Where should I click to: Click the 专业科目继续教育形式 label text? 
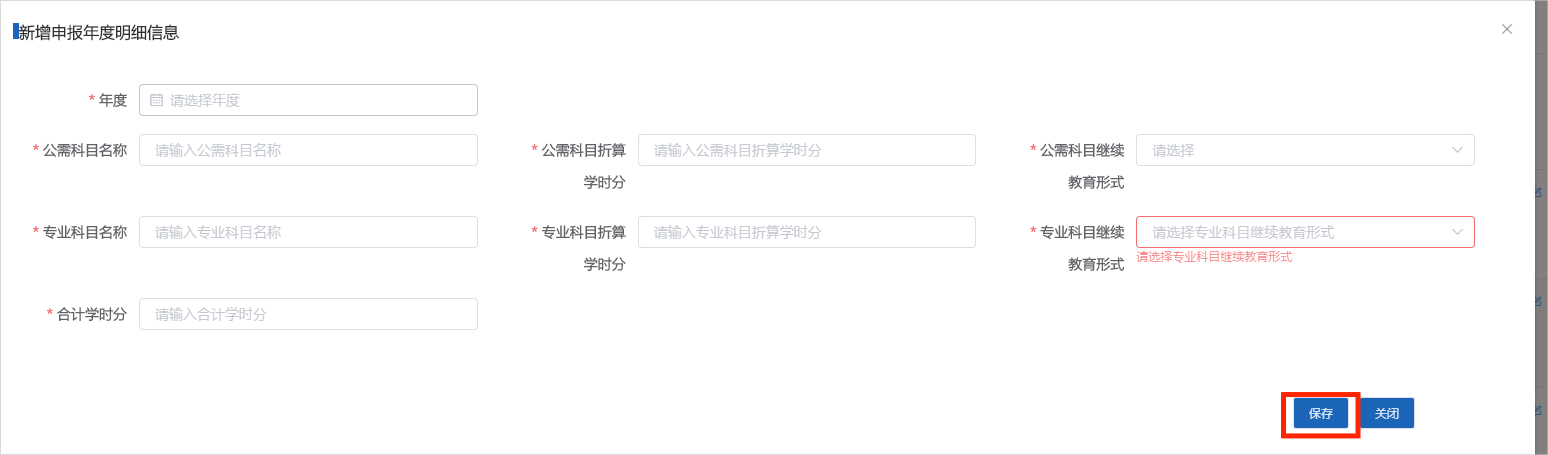[x=1082, y=232]
